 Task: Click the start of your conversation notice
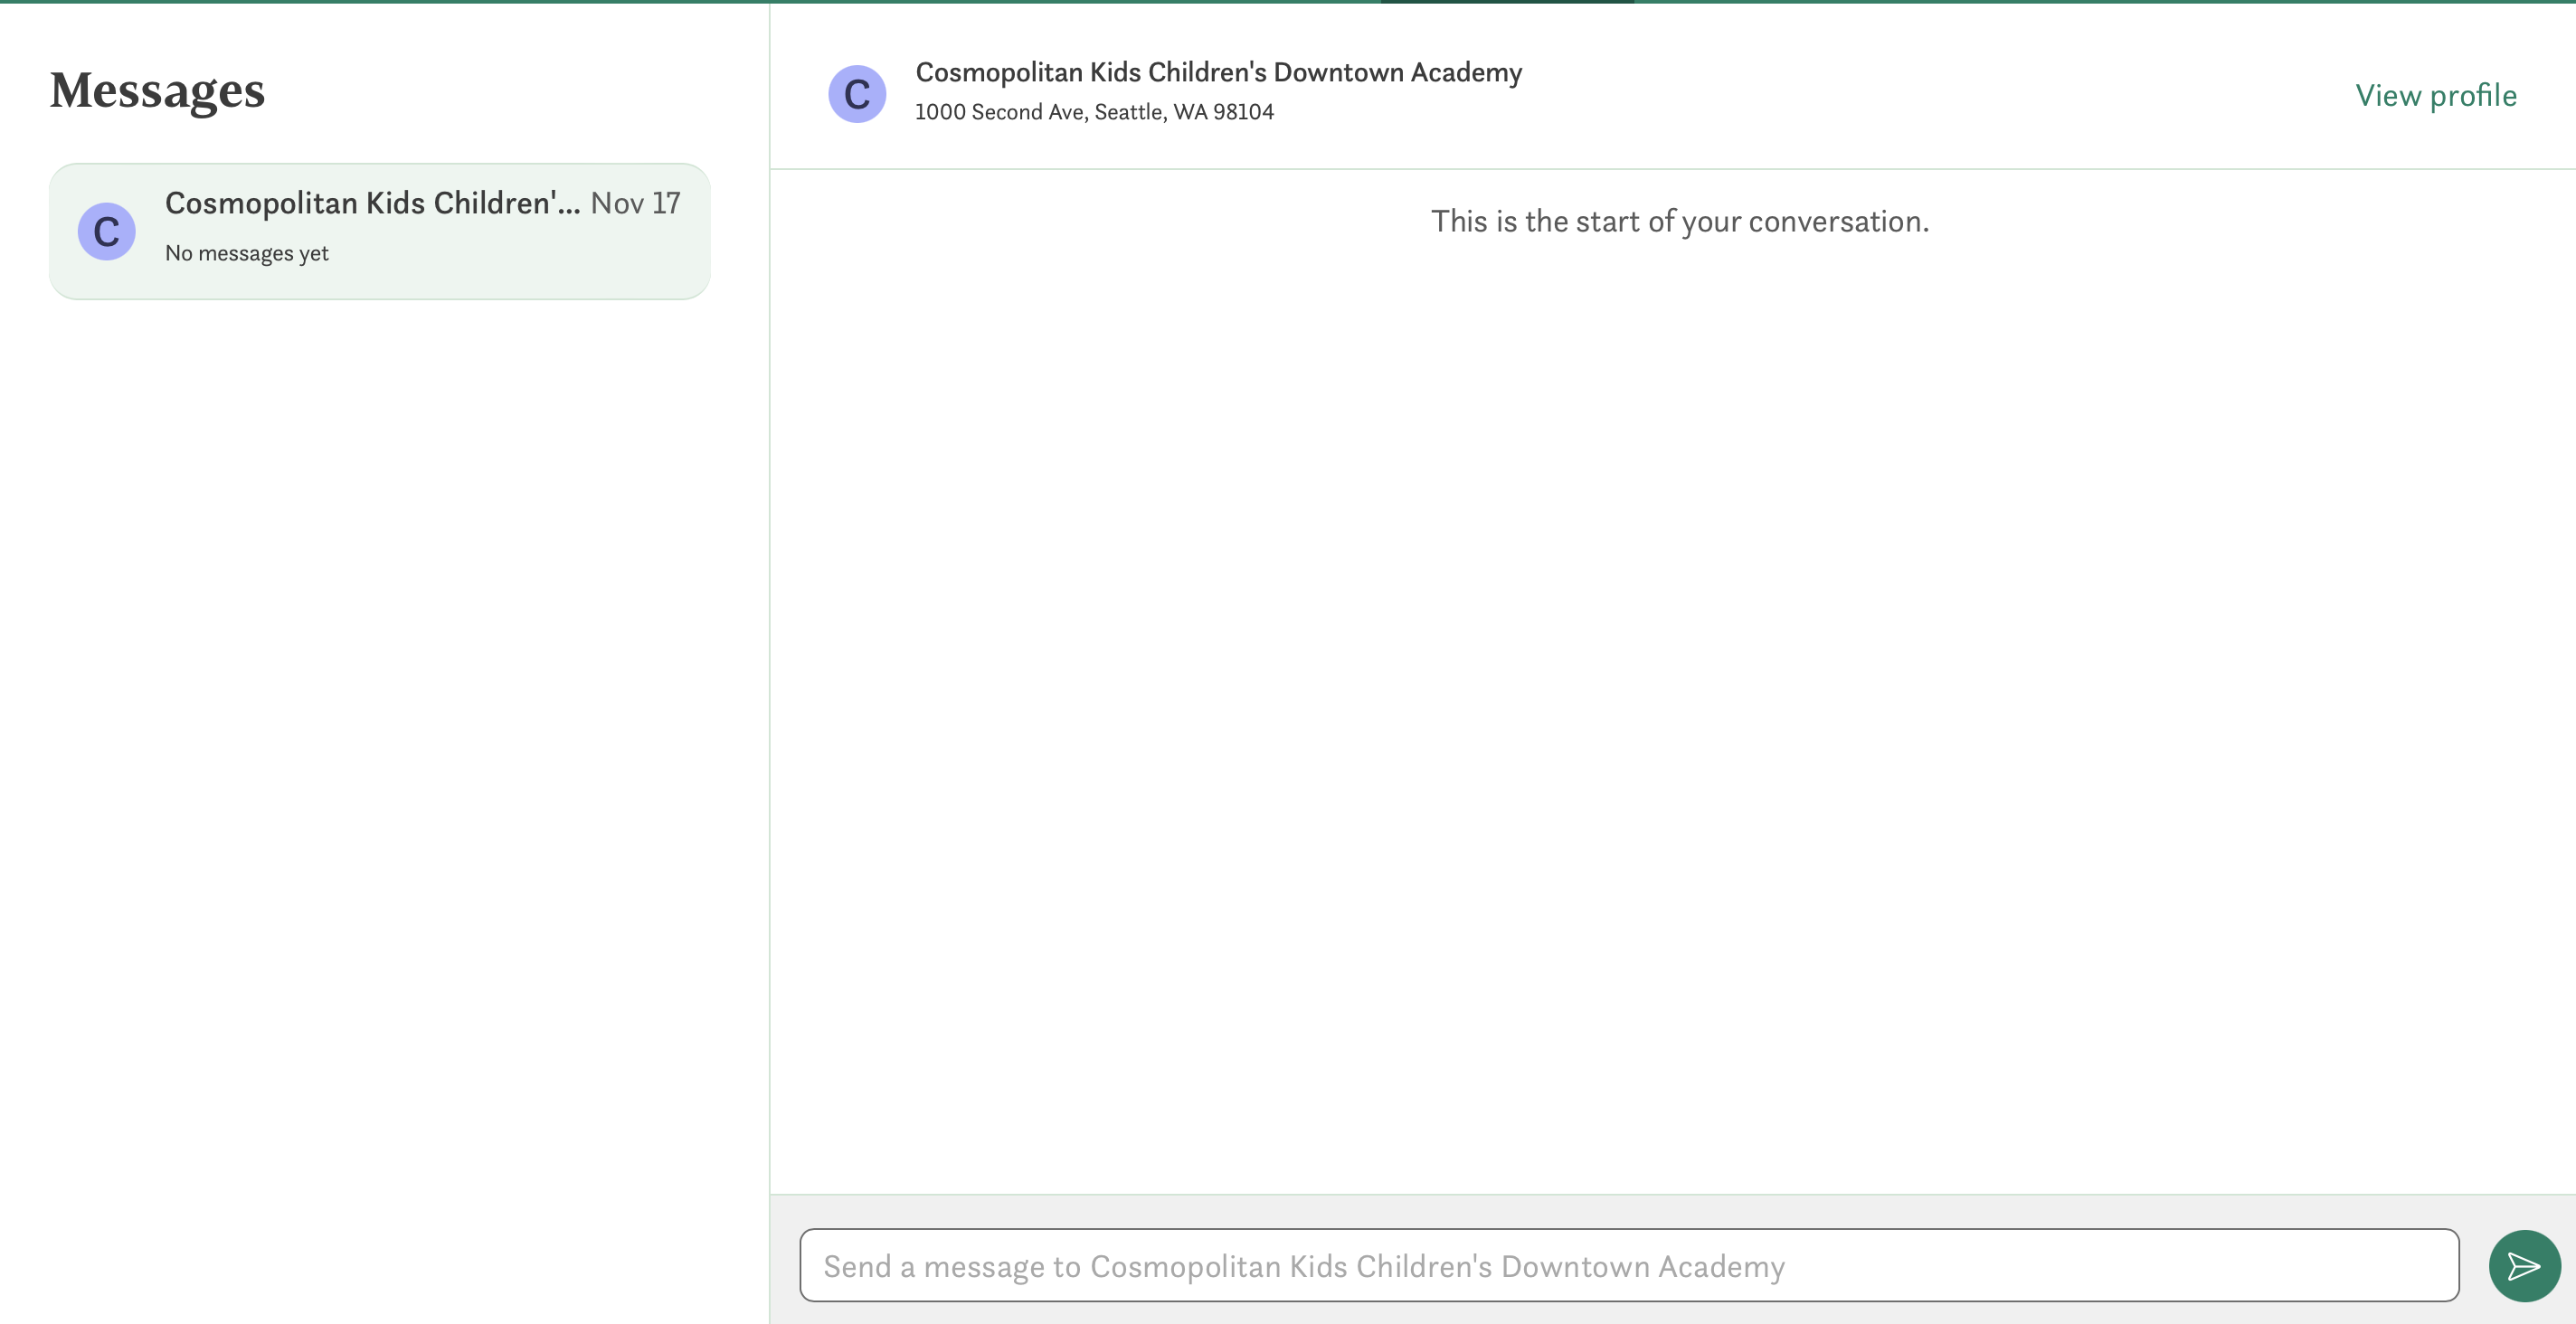point(1679,221)
